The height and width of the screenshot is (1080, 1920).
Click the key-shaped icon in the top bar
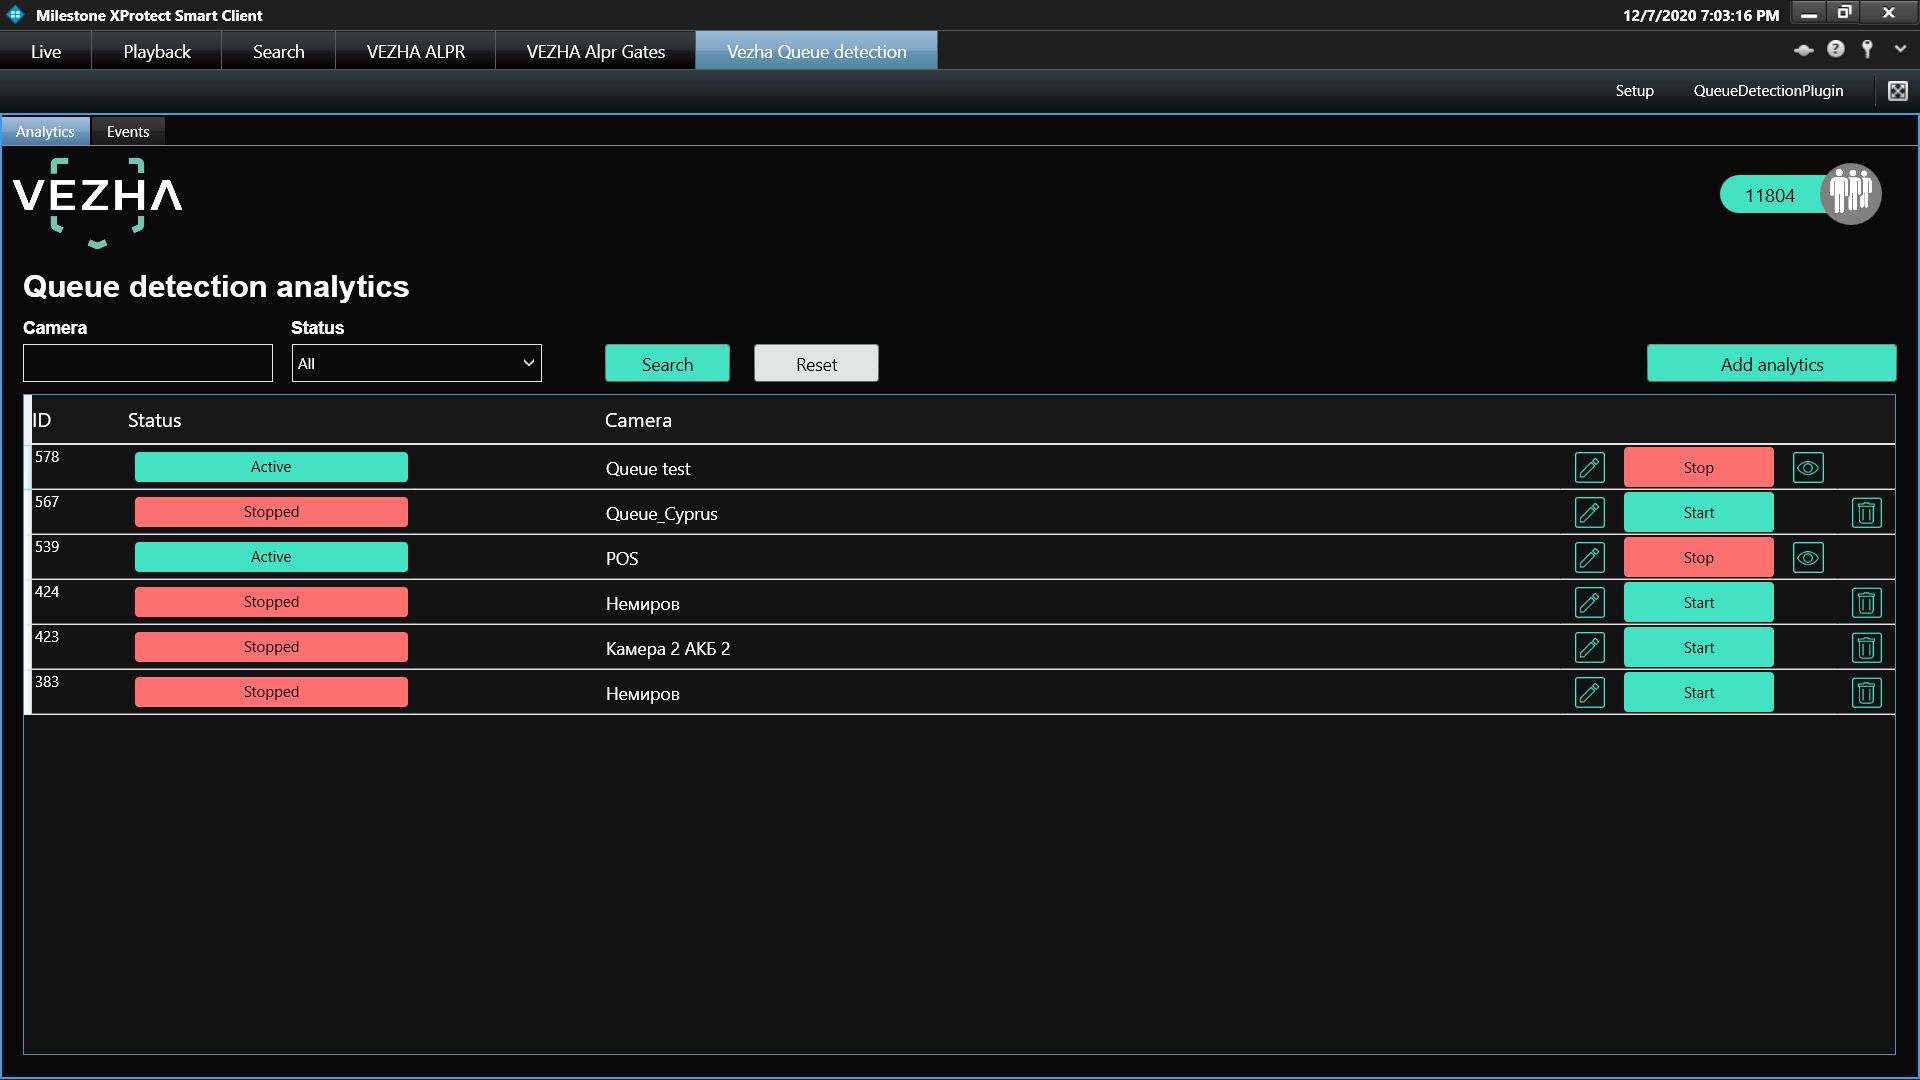1867,49
